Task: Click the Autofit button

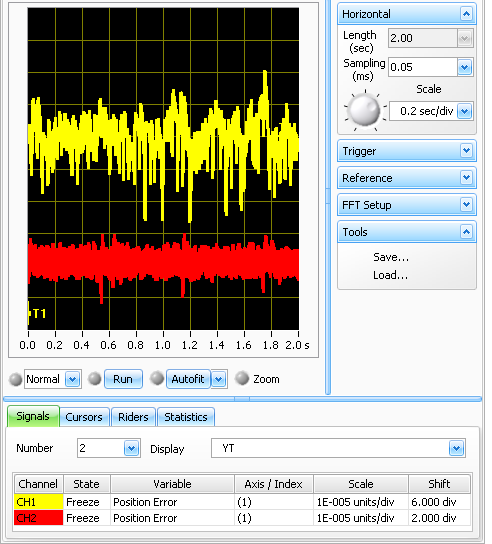Action: tap(188, 379)
